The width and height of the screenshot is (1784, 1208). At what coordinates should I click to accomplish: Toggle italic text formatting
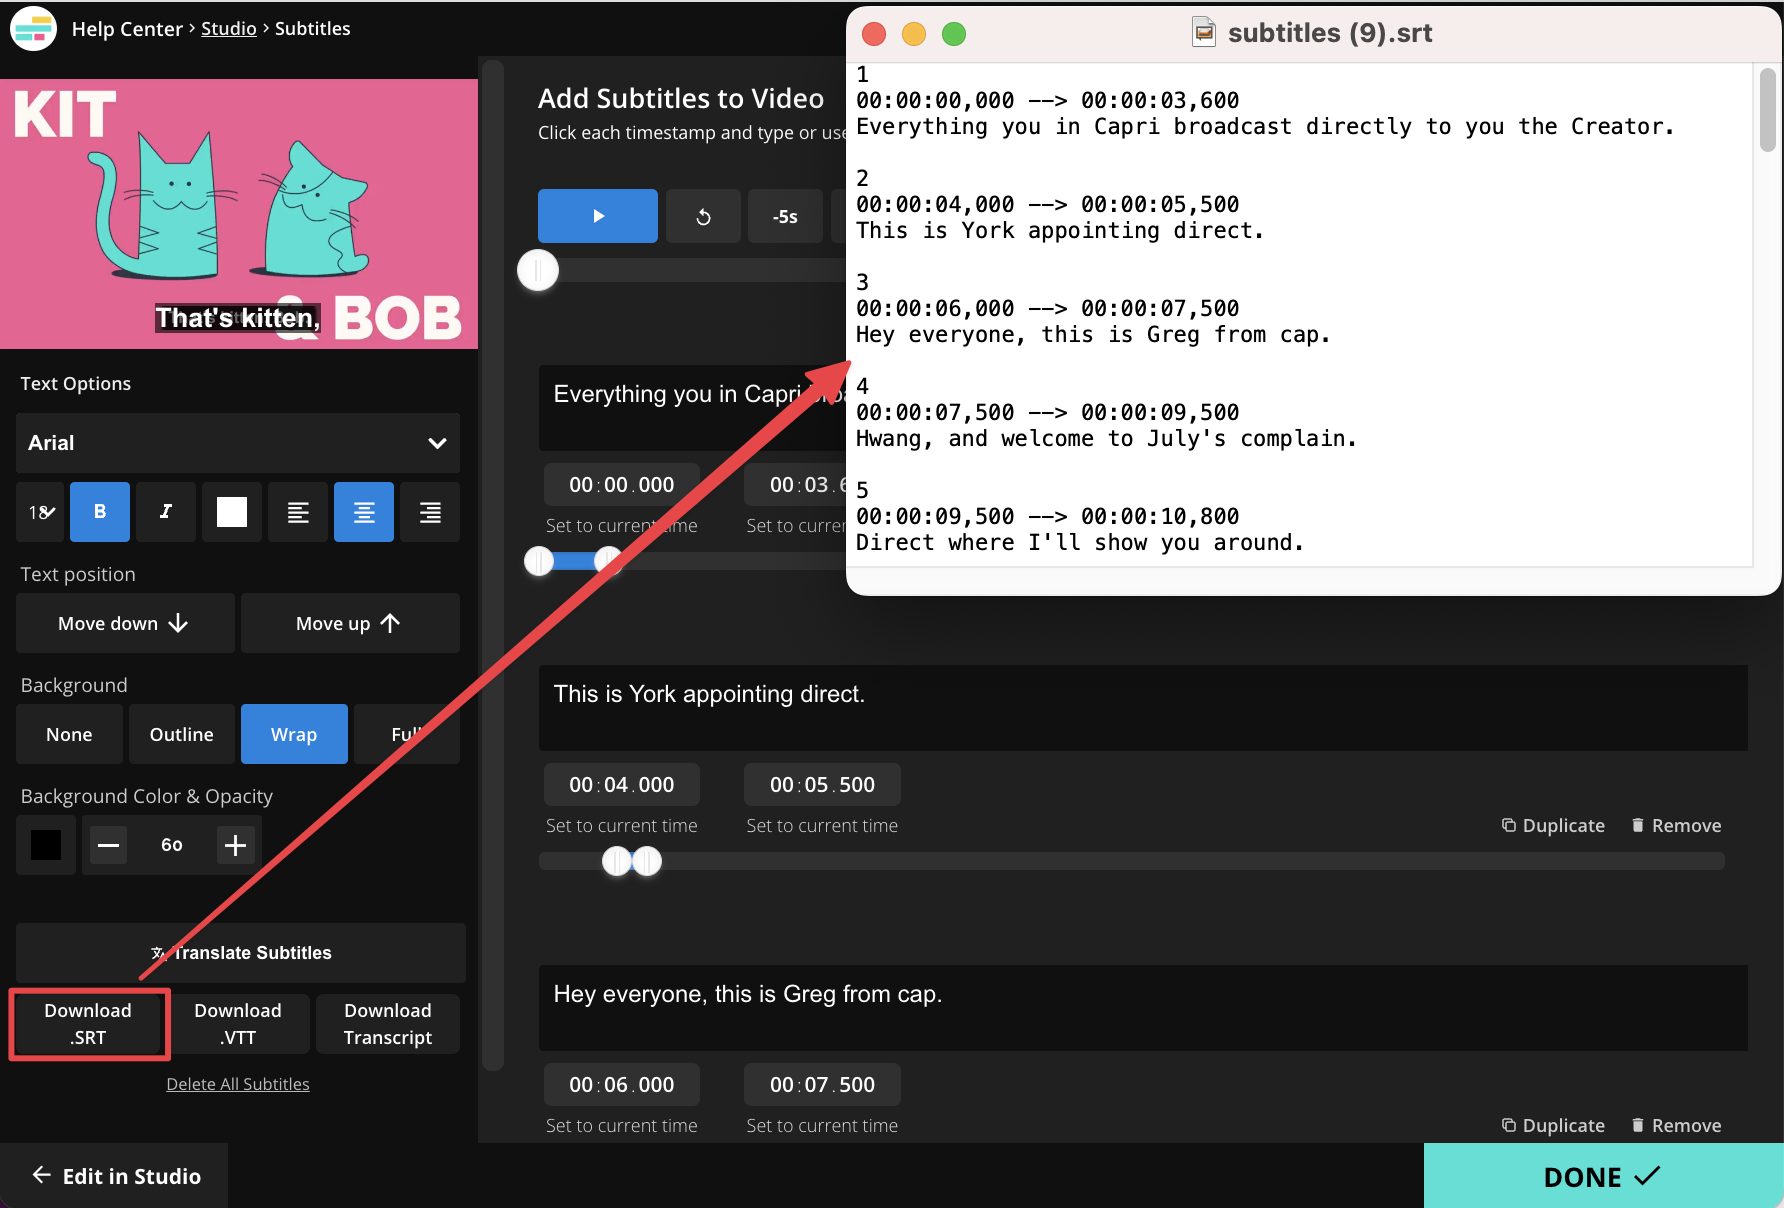166,512
